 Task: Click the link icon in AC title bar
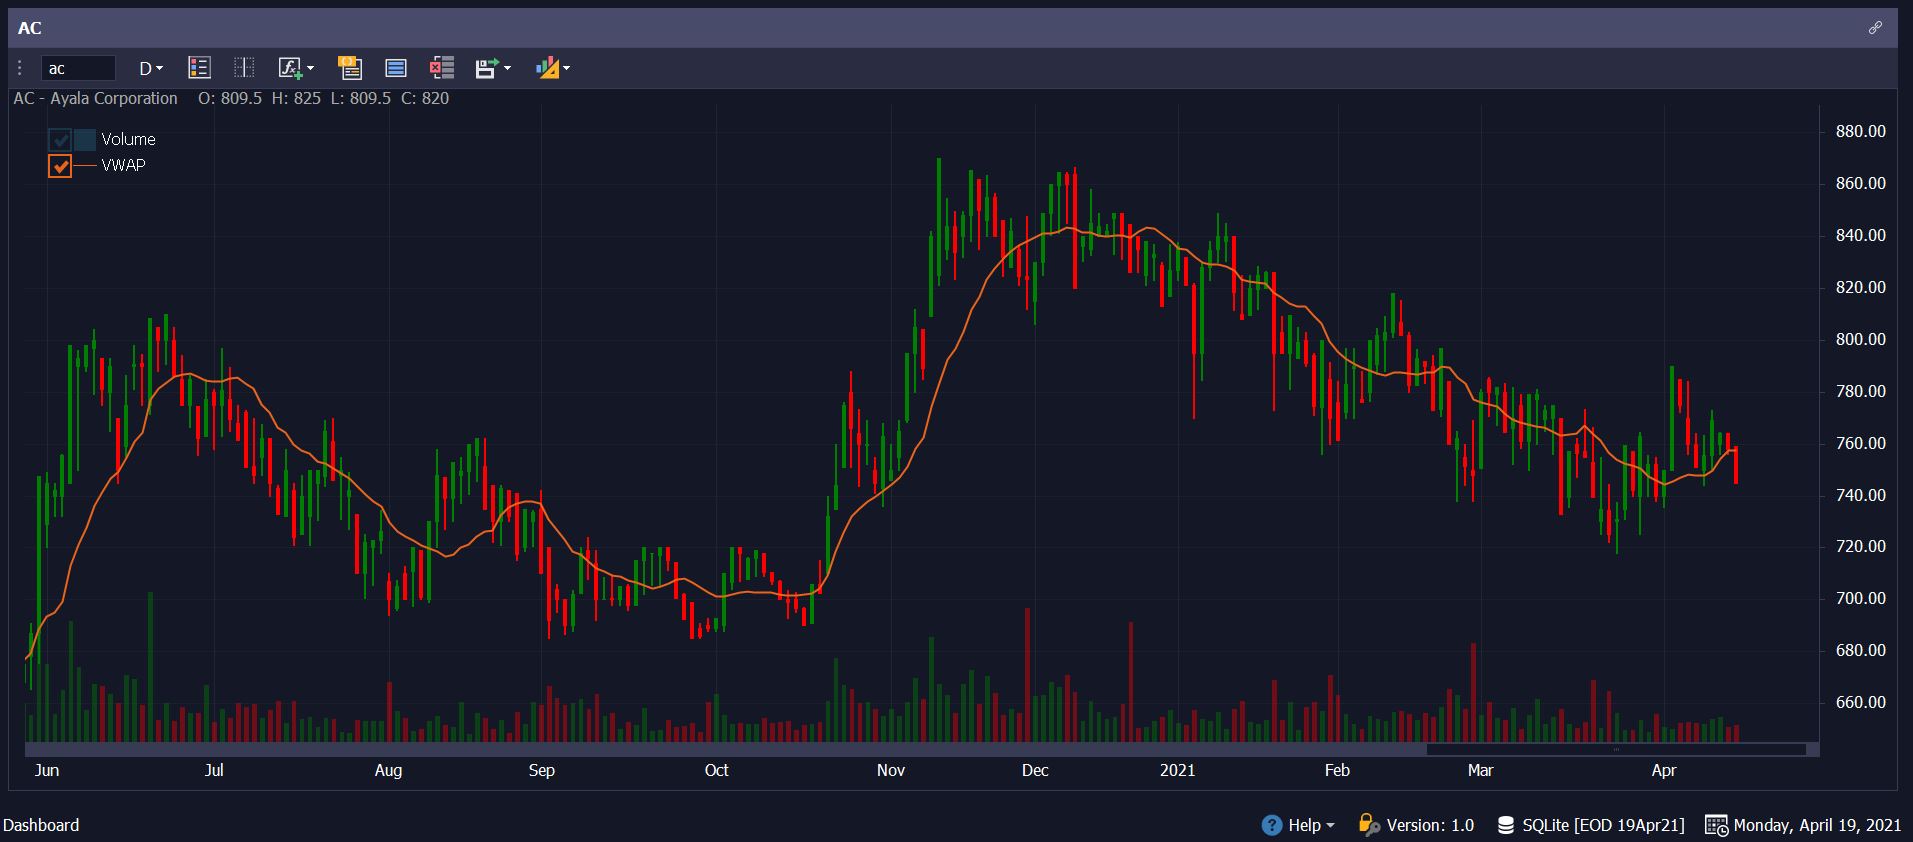click(1875, 28)
